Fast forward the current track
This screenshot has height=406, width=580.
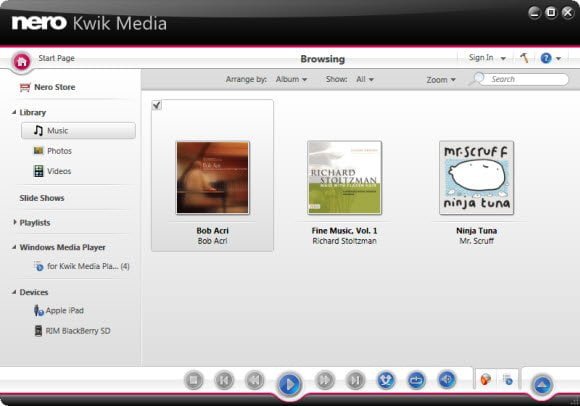[325, 380]
